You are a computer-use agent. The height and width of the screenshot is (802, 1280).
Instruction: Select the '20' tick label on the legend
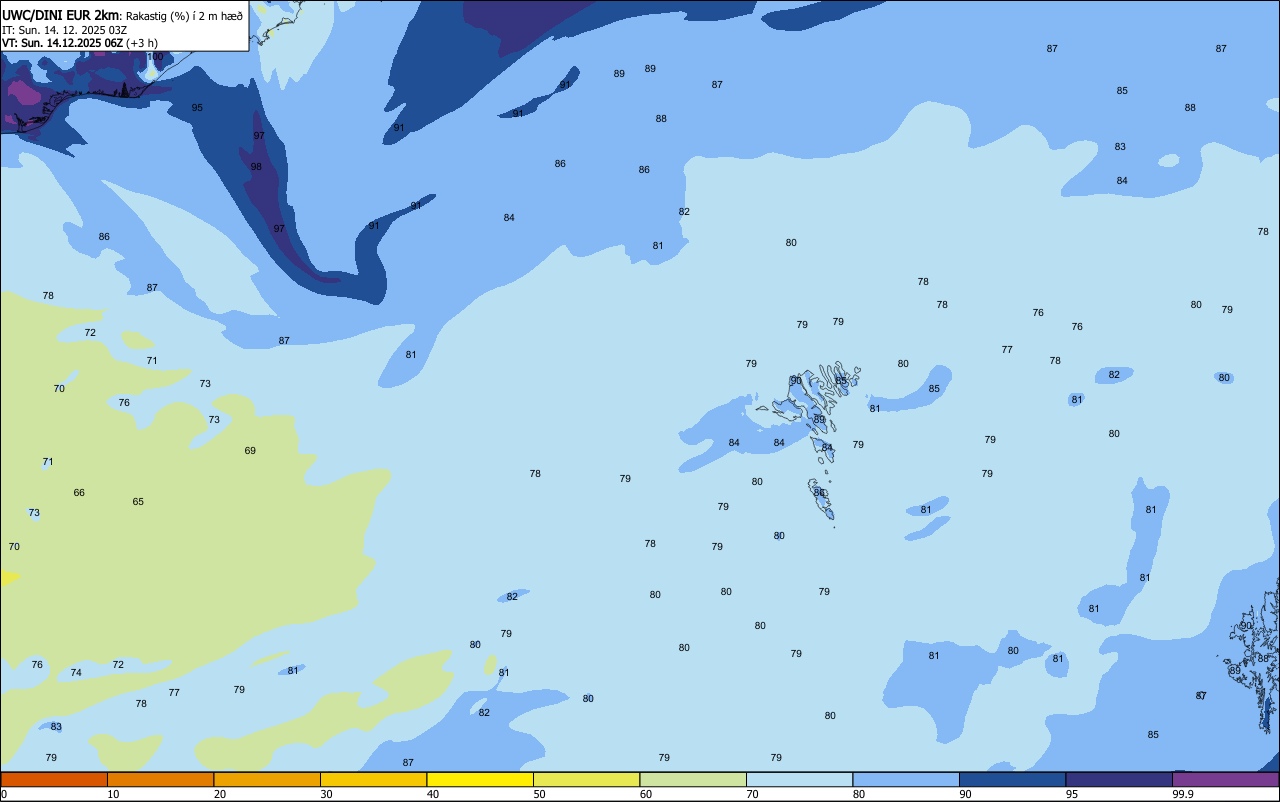[x=219, y=794]
